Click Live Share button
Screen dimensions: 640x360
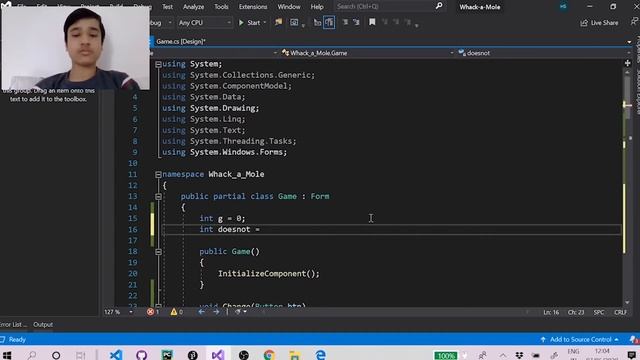click(x=600, y=23)
